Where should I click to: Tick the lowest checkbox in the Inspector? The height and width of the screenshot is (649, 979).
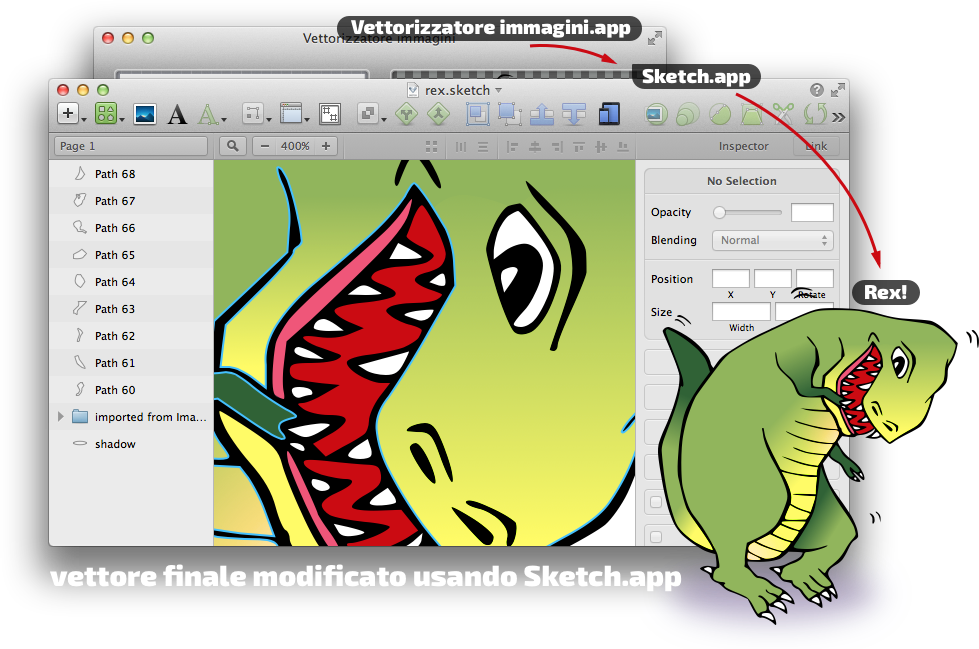click(656, 537)
